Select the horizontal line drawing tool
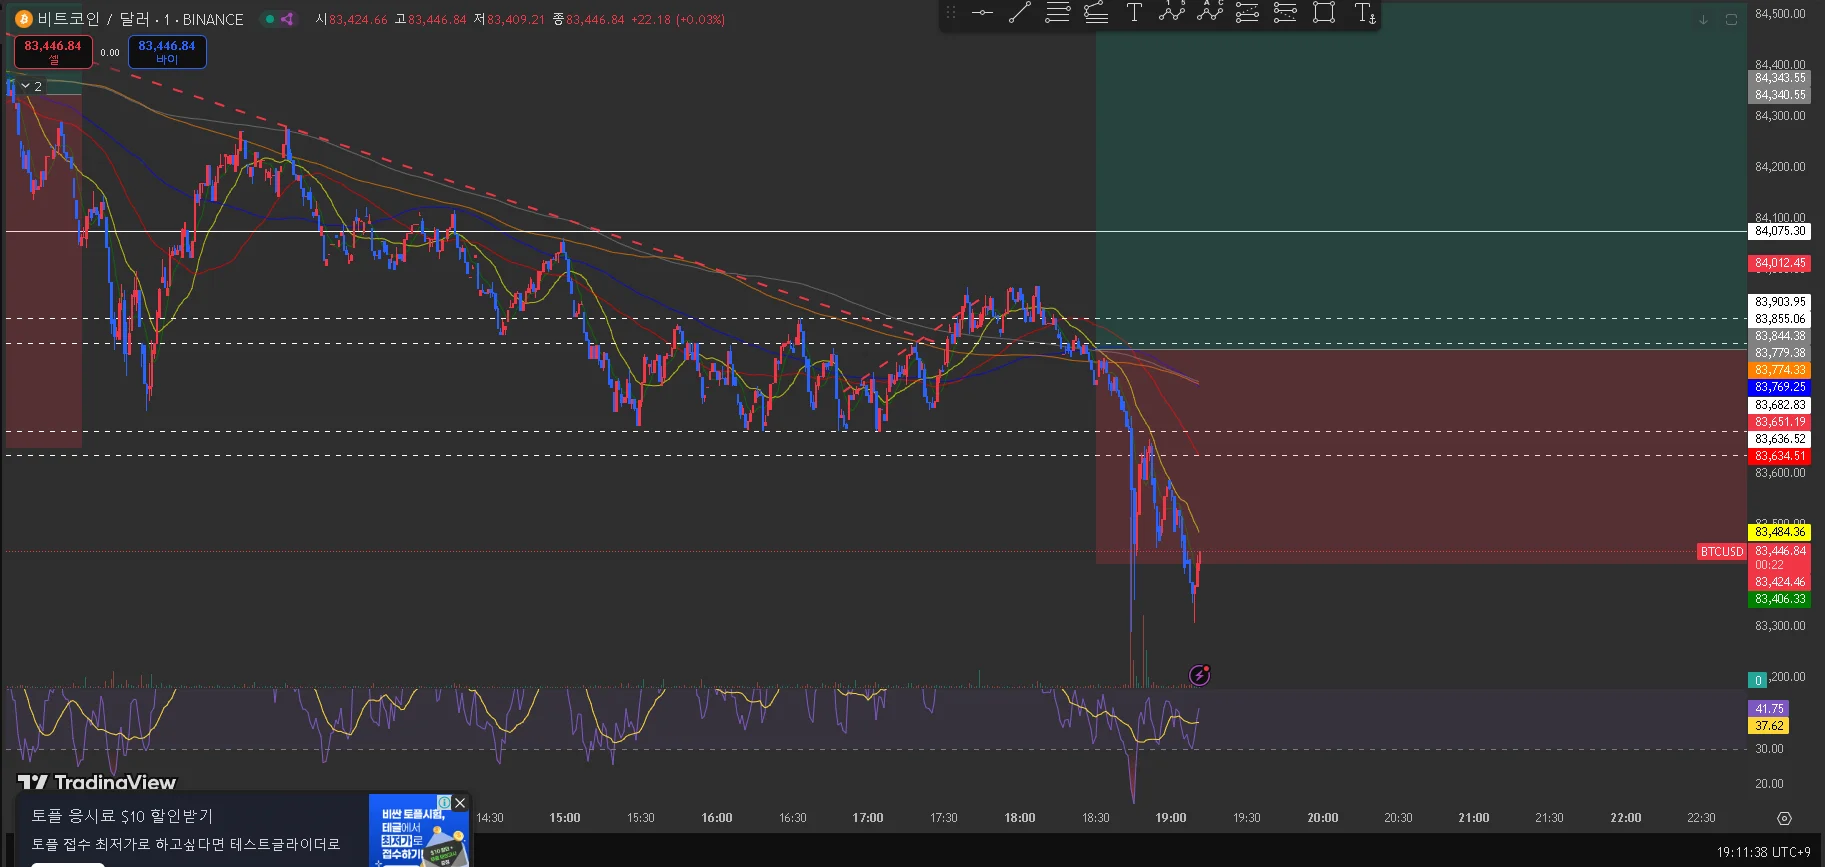The width and height of the screenshot is (1825, 867). (x=982, y=13)
